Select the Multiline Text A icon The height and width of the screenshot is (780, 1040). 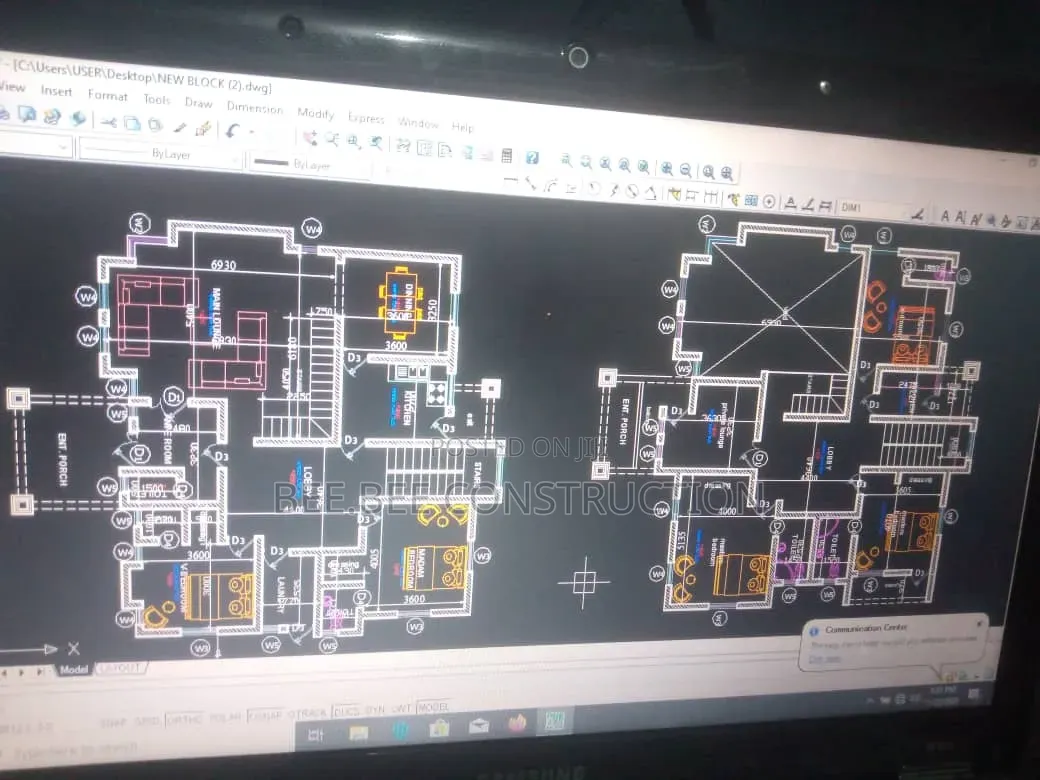944,216
